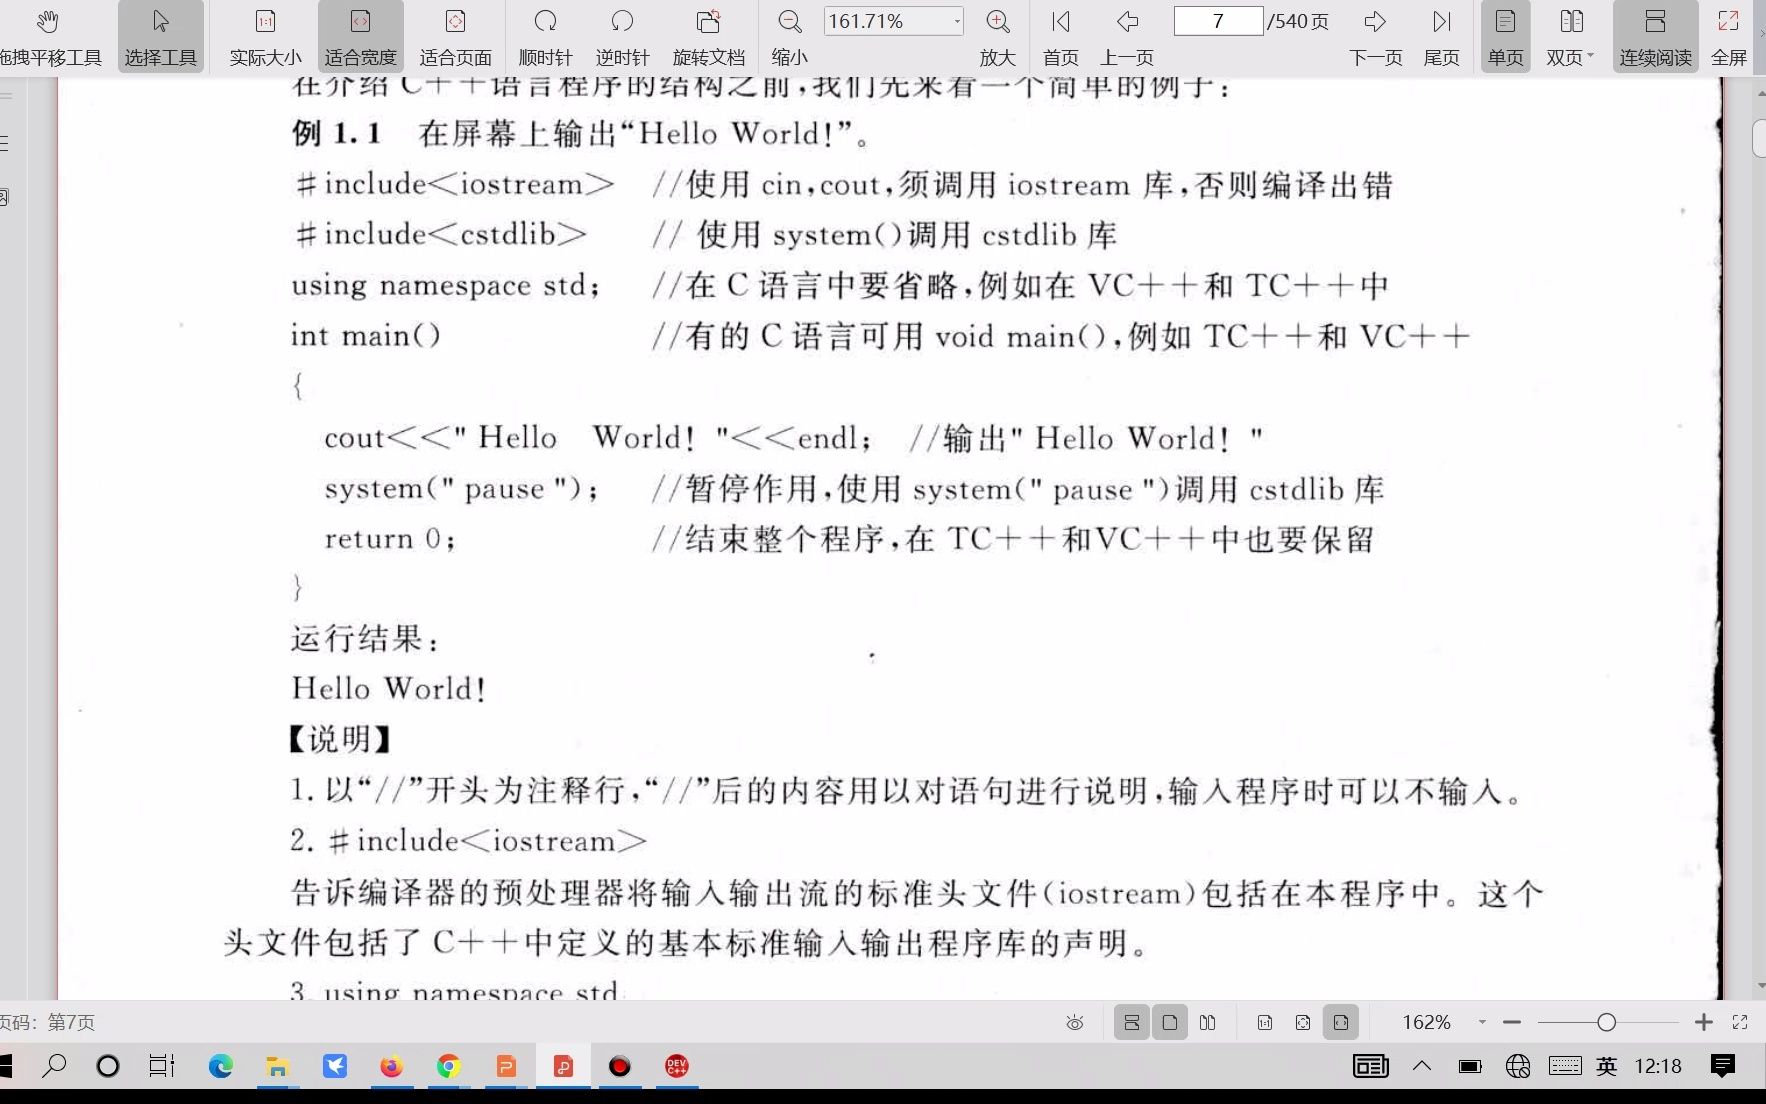The width and height of the screenshot is (1766, 1104).
Task: Click the plus zoom button in status bar
Action: pos(1704,1022)
